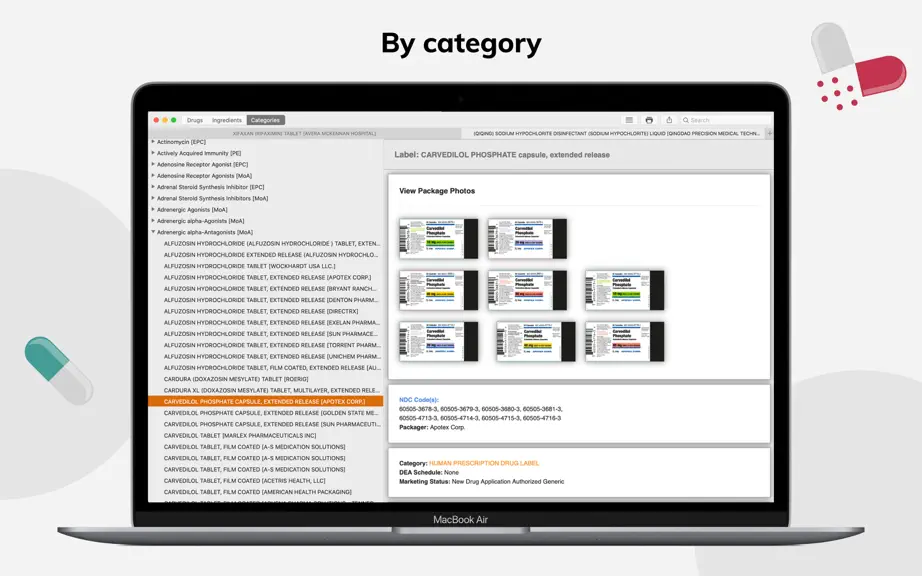This screenshot has width=922, height=576.
Task: Open the second package photo in the top row
Action: pos(527,239)
